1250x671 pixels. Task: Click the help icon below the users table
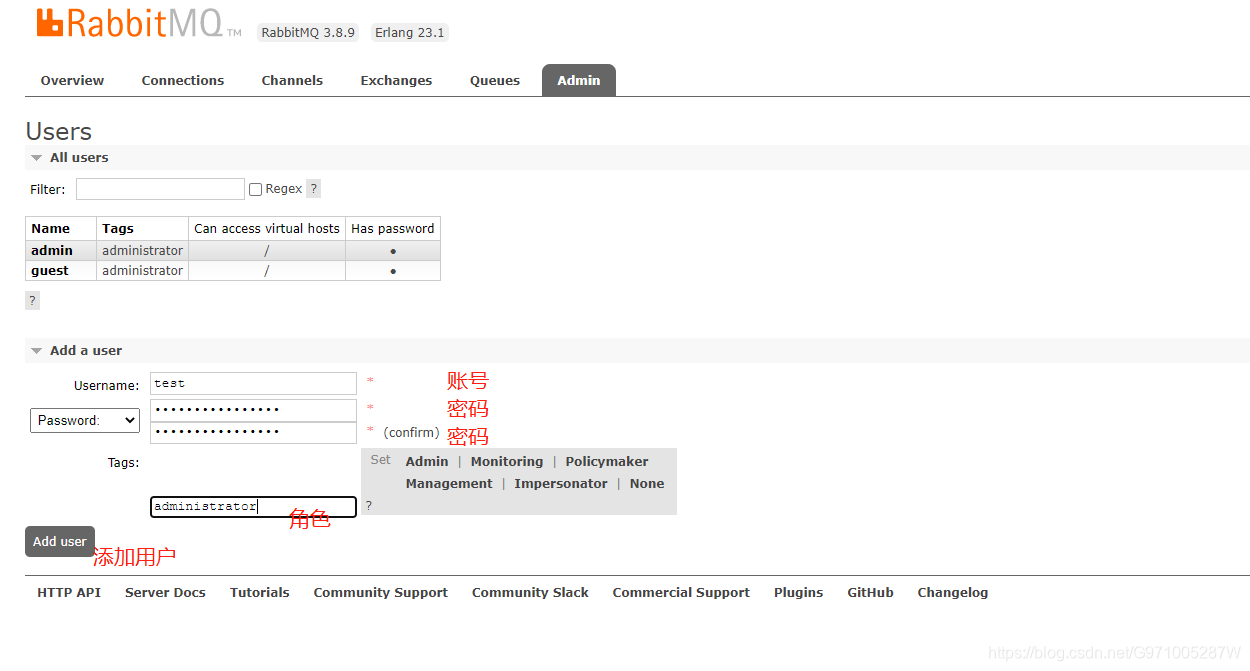31,300
